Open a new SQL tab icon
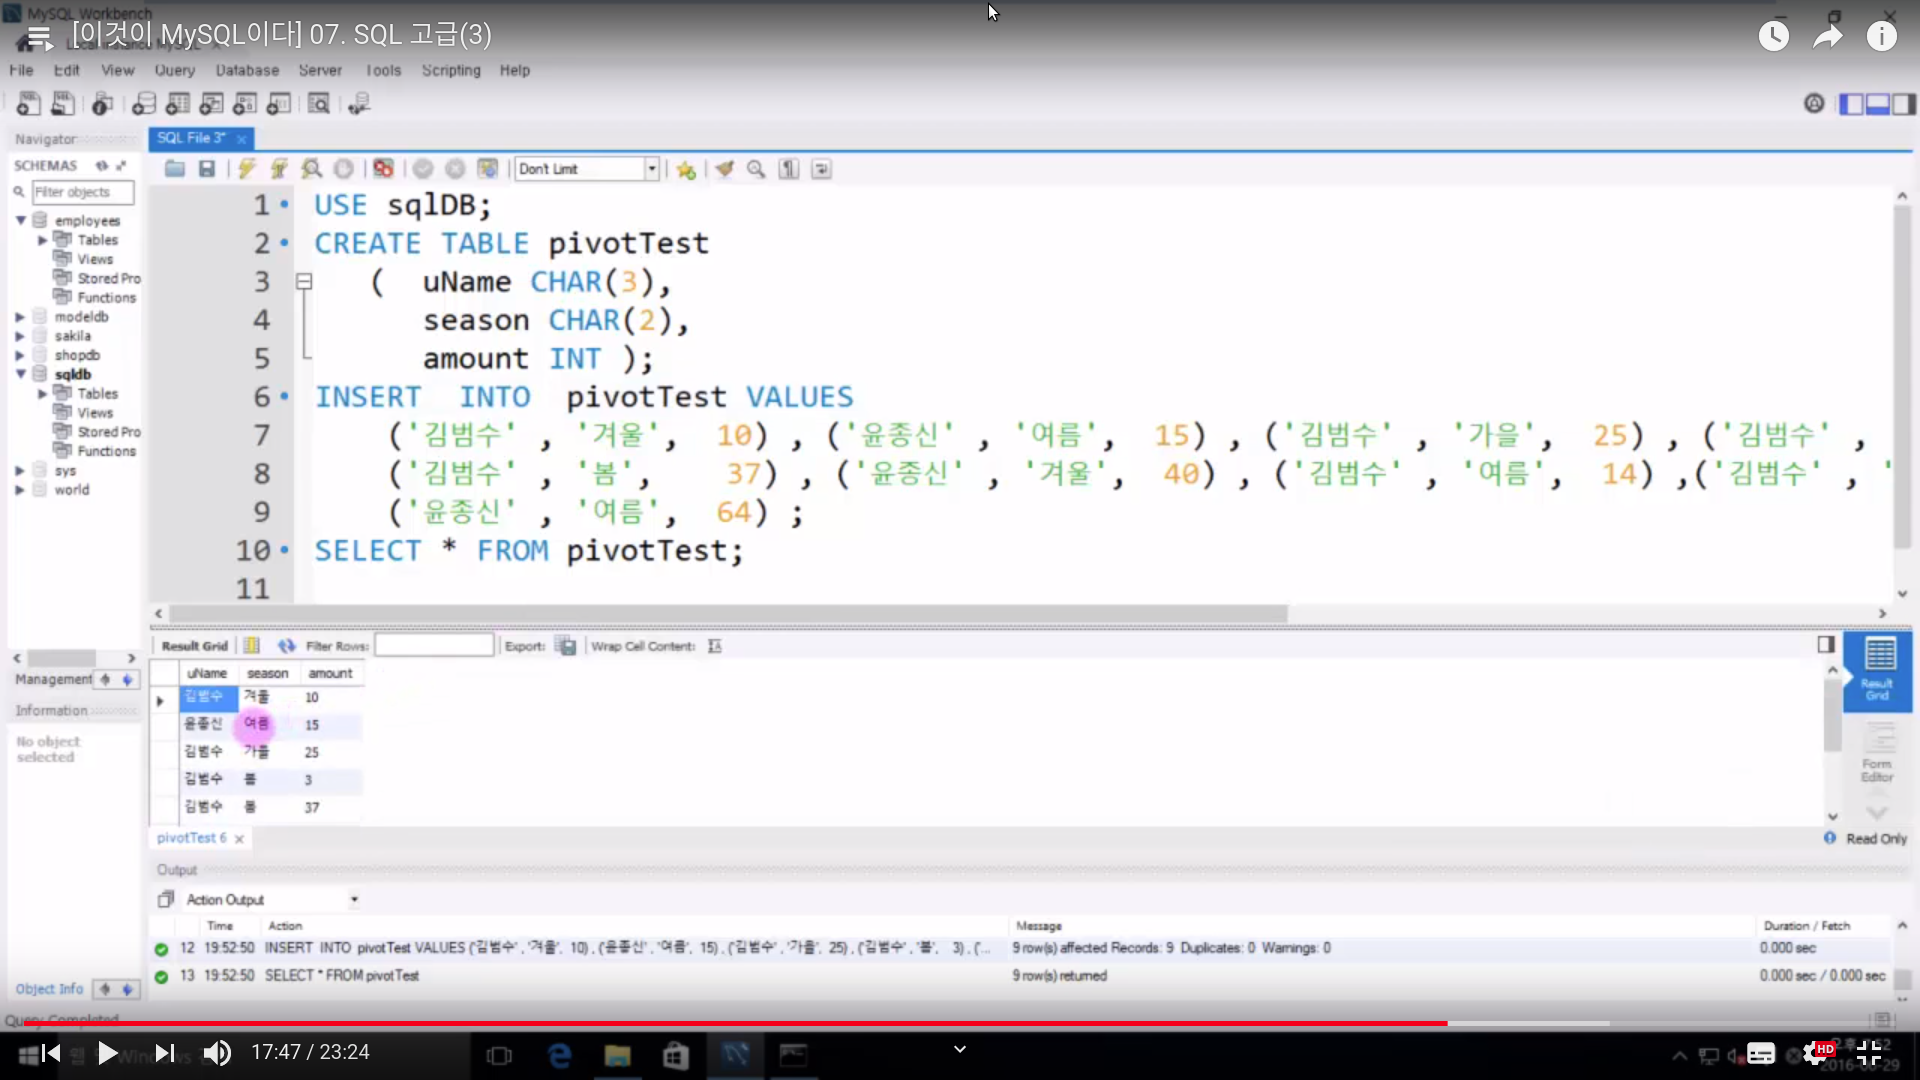 tap(29, 103)
